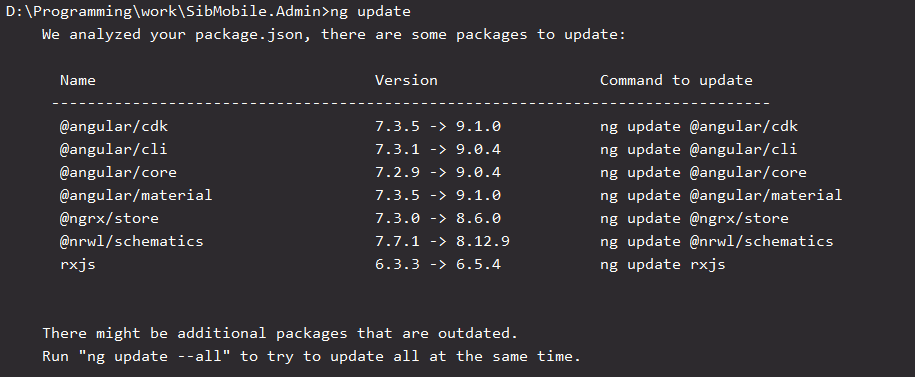The image size is (915, 377).
Task: Click the rxjs package name in the Name column
Action: [x=78, y=265]
